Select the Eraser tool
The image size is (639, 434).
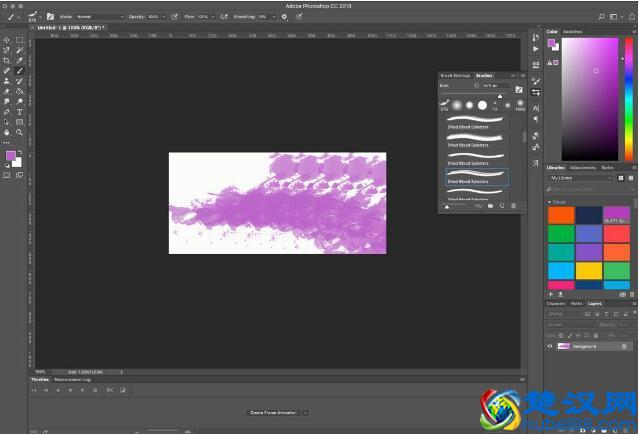7,92
